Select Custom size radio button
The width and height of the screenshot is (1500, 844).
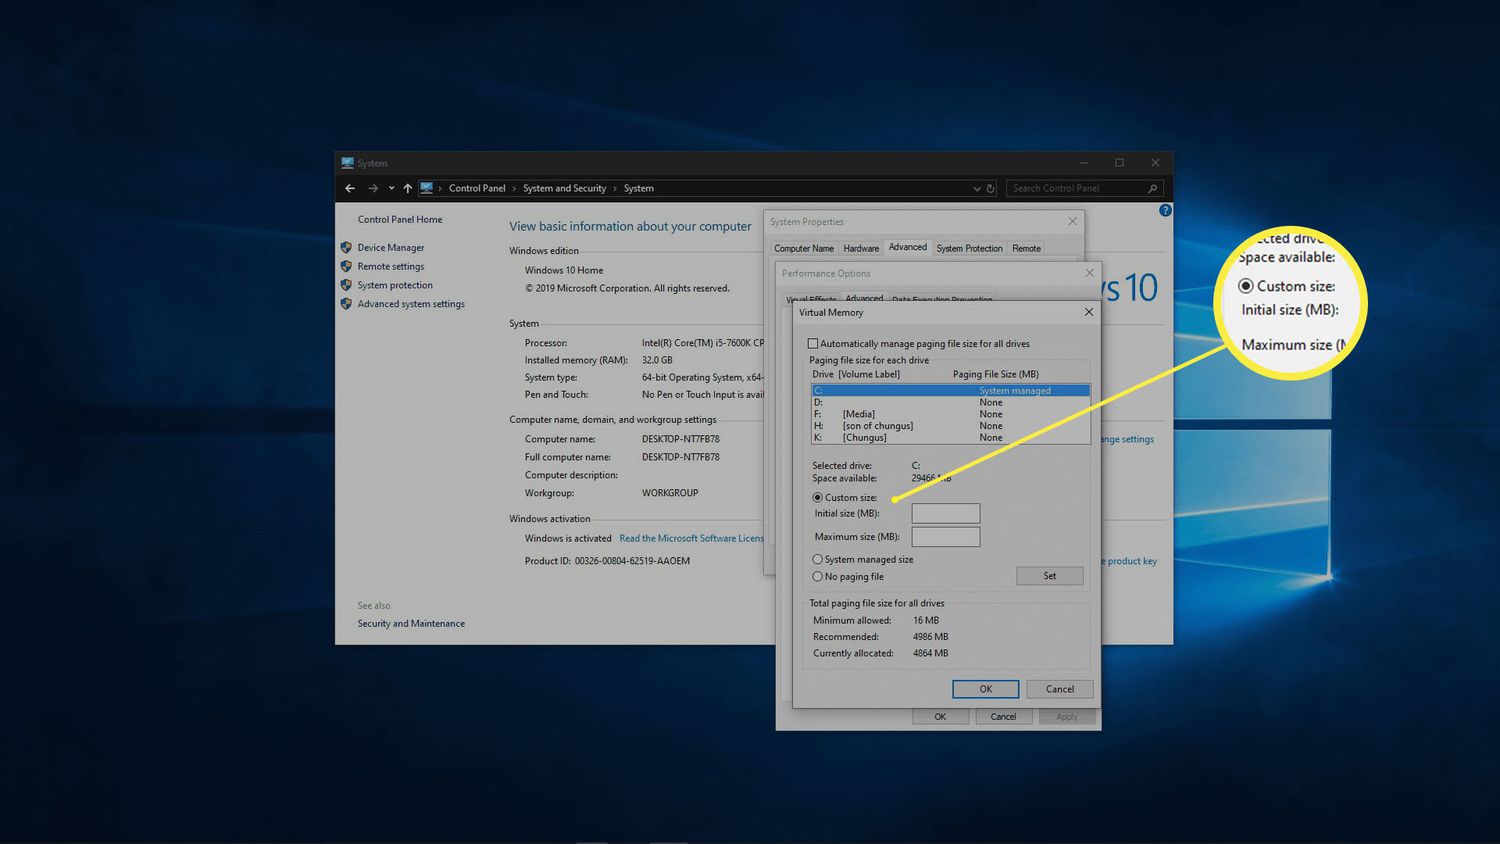tap(818, 497)
